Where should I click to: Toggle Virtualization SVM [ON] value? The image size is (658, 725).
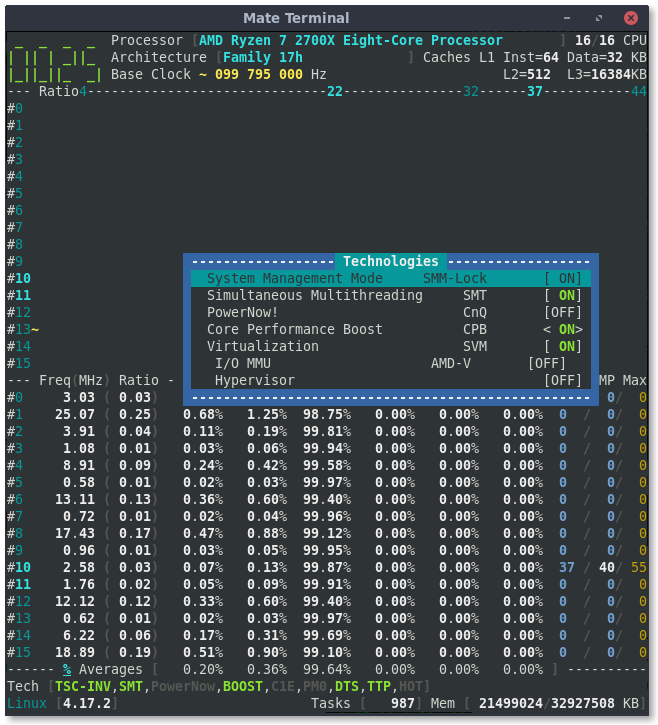pyautogui.click(x=563, y=346)
